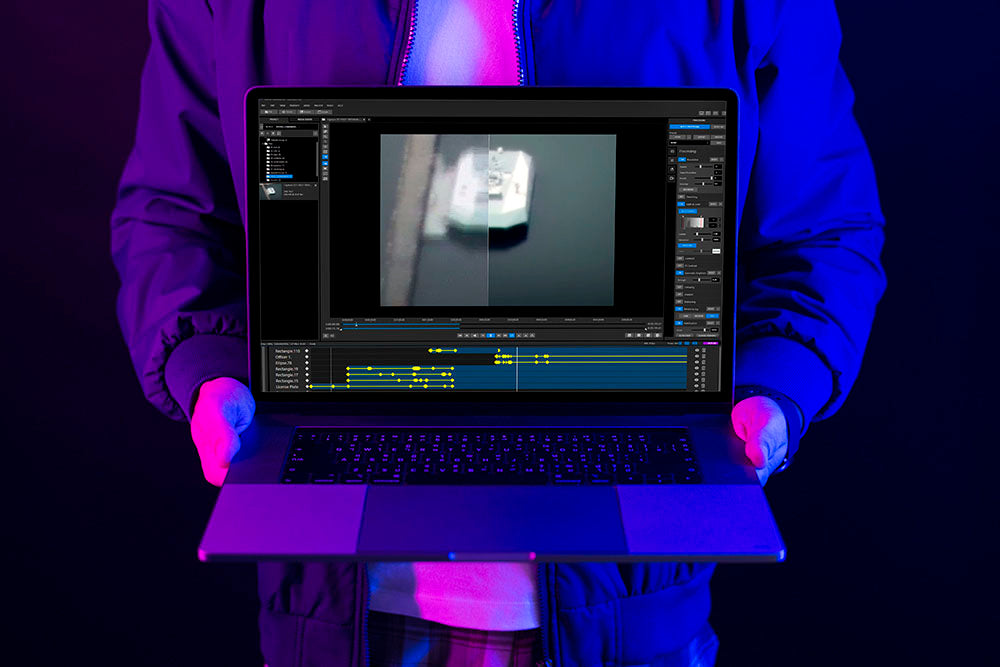Screen dimensions: 1000x667
Task: Click the blue highlighted tool in vertical viewer toolbar
Action: [x=325, y=158]
